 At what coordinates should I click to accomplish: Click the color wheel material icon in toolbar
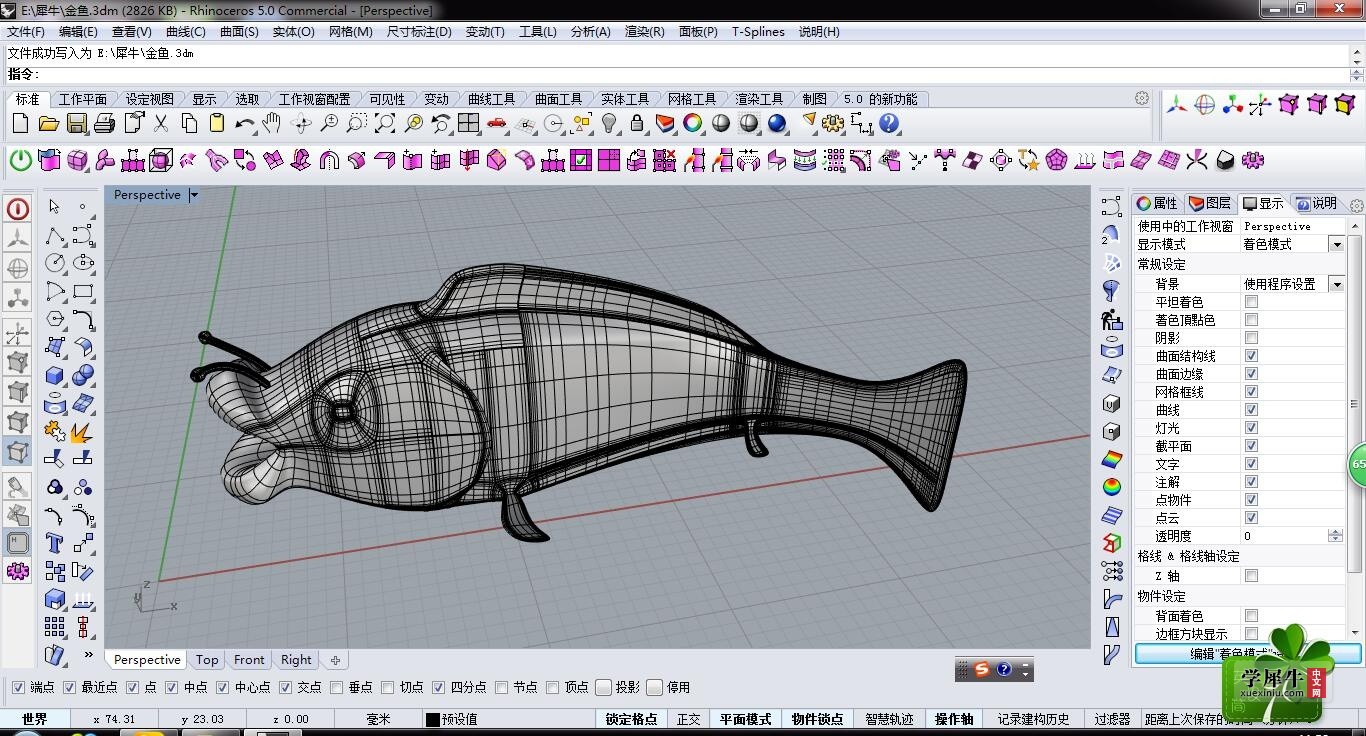[x=693, y=123]
